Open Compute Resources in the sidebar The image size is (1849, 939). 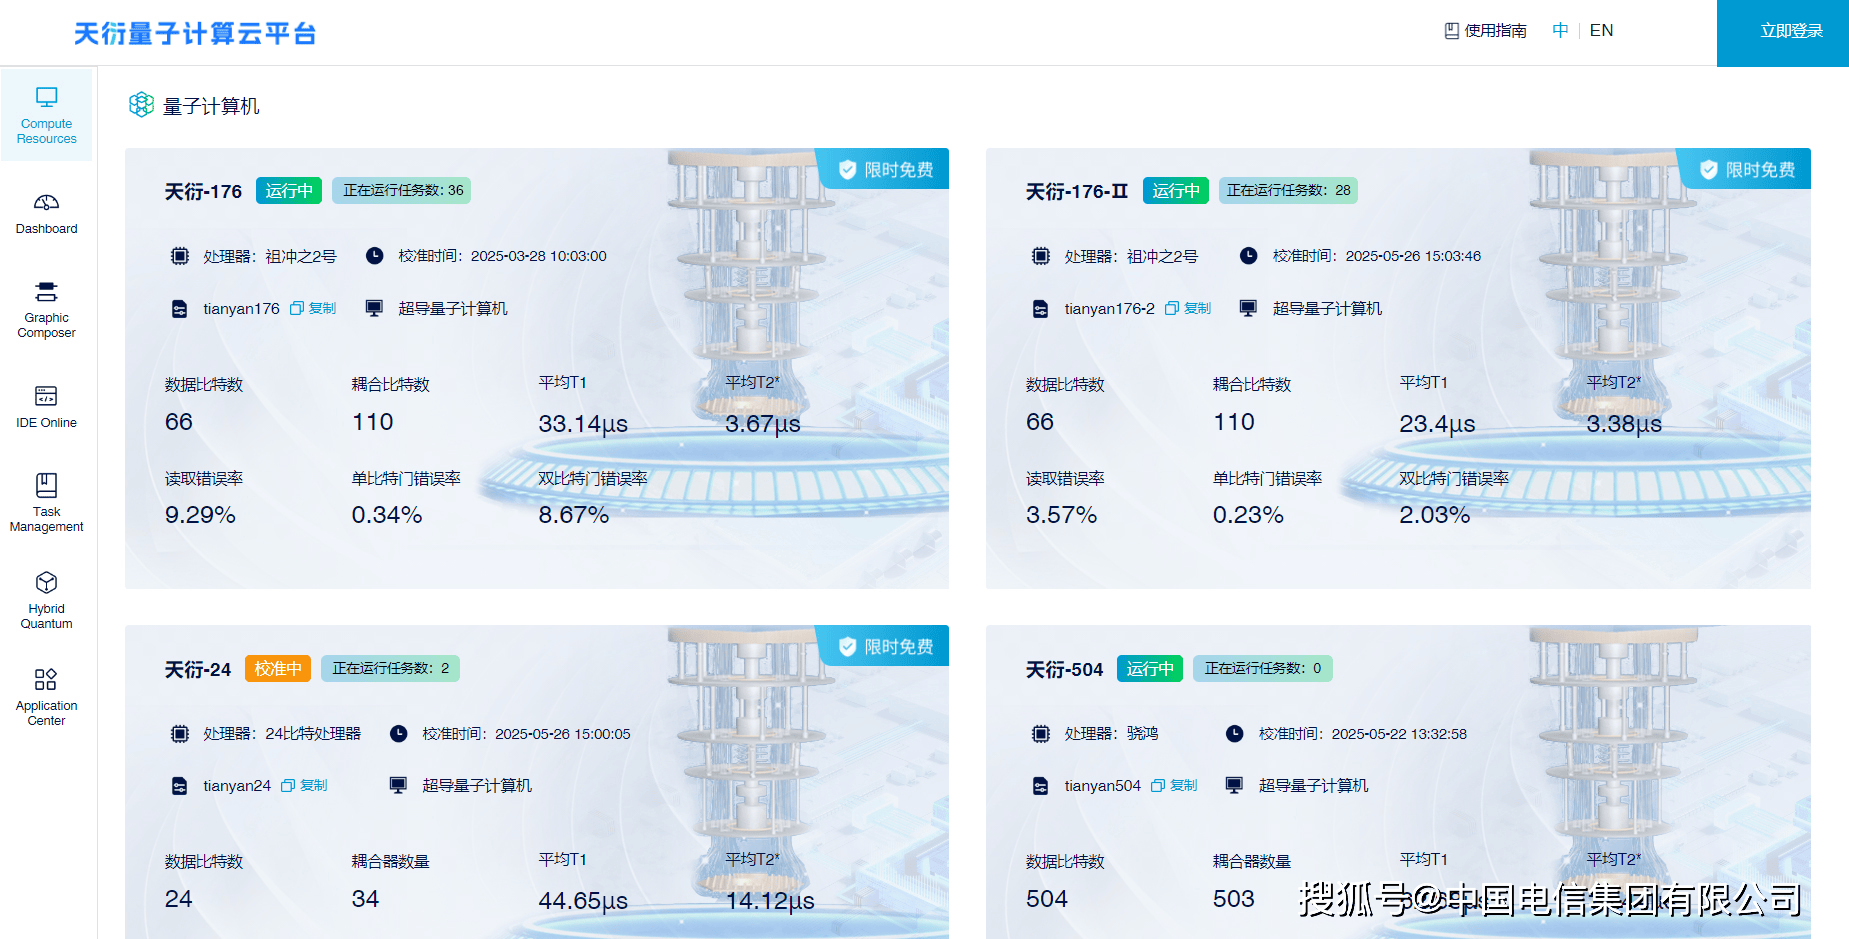[x=46, y=115]
